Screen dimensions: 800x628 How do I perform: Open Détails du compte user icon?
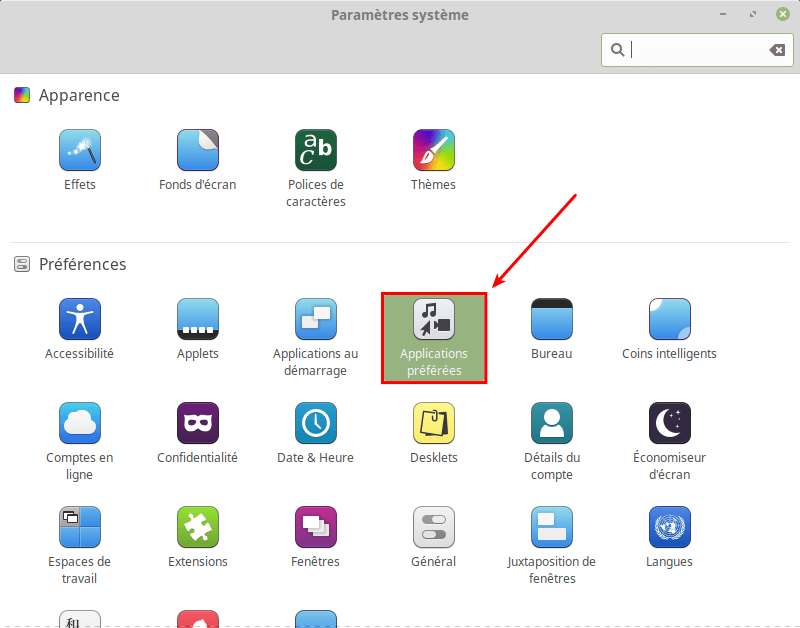[552, 423]
